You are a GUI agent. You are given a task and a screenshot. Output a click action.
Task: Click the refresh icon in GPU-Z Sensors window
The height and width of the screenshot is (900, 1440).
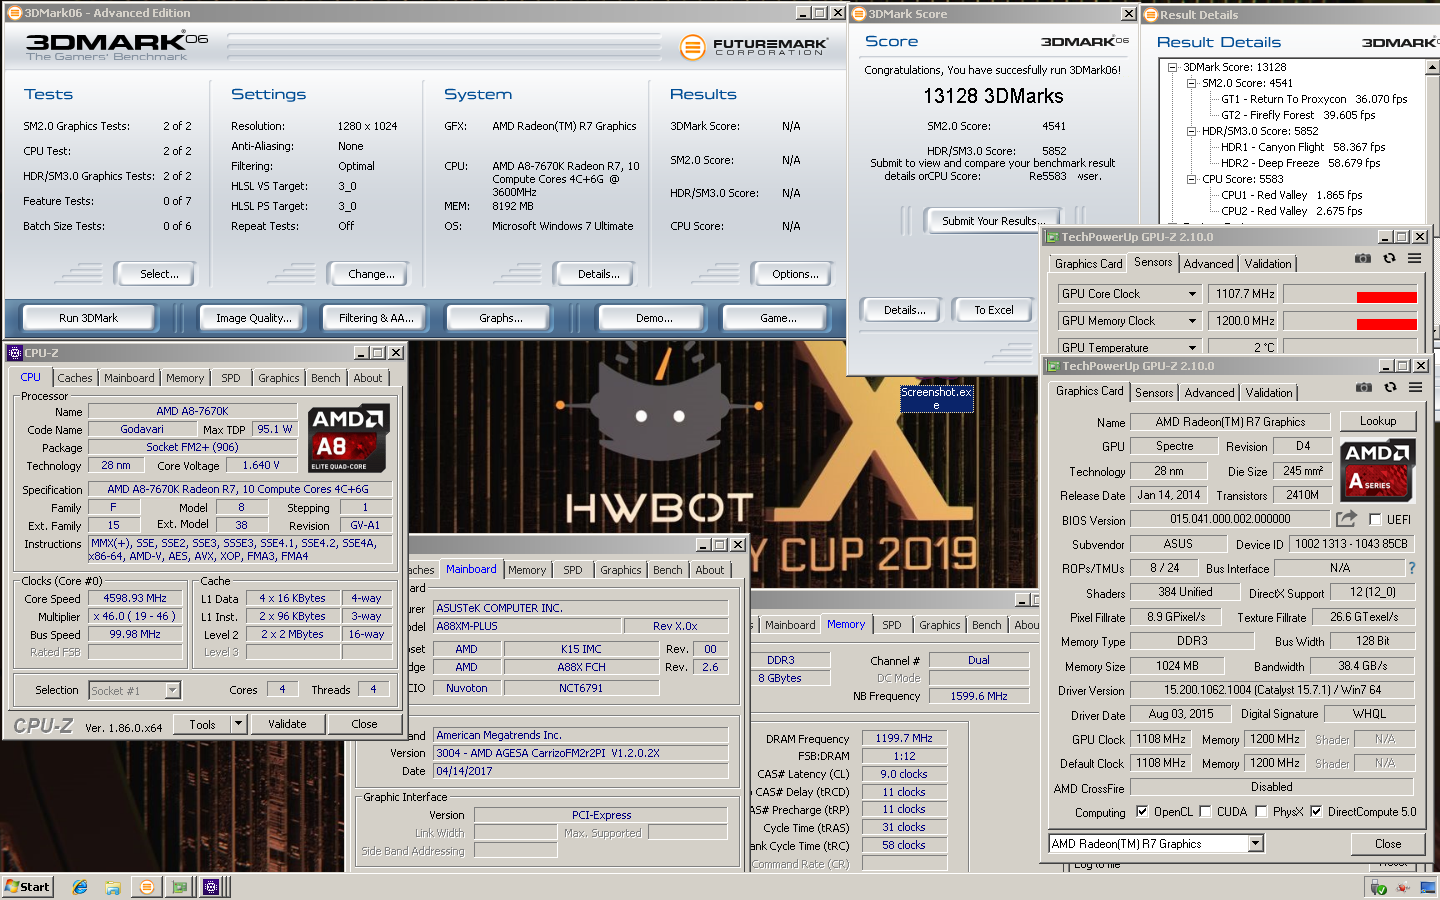tap(1389, 258)
